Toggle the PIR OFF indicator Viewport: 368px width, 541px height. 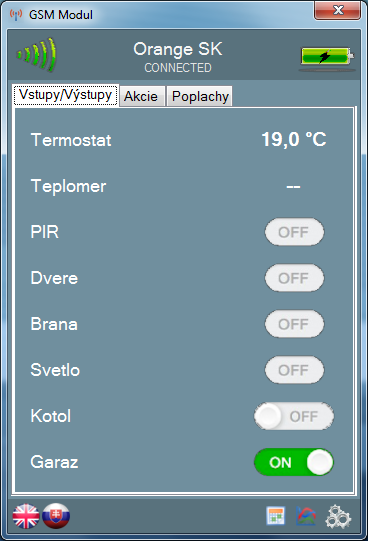tap(294, 232)
